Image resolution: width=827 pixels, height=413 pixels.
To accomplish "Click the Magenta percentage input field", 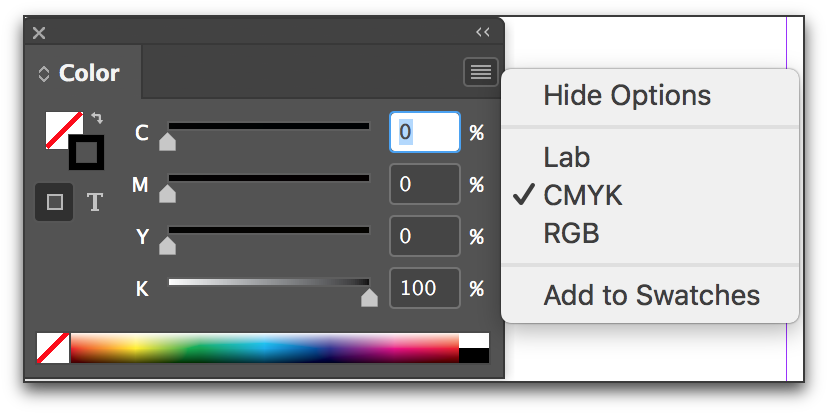I will (x=425, y=184).
